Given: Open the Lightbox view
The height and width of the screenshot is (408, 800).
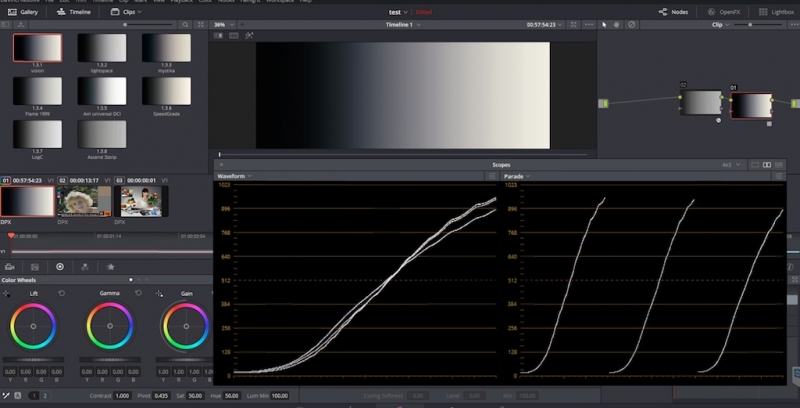Looking at the screenshot, I should coord(777,11).
